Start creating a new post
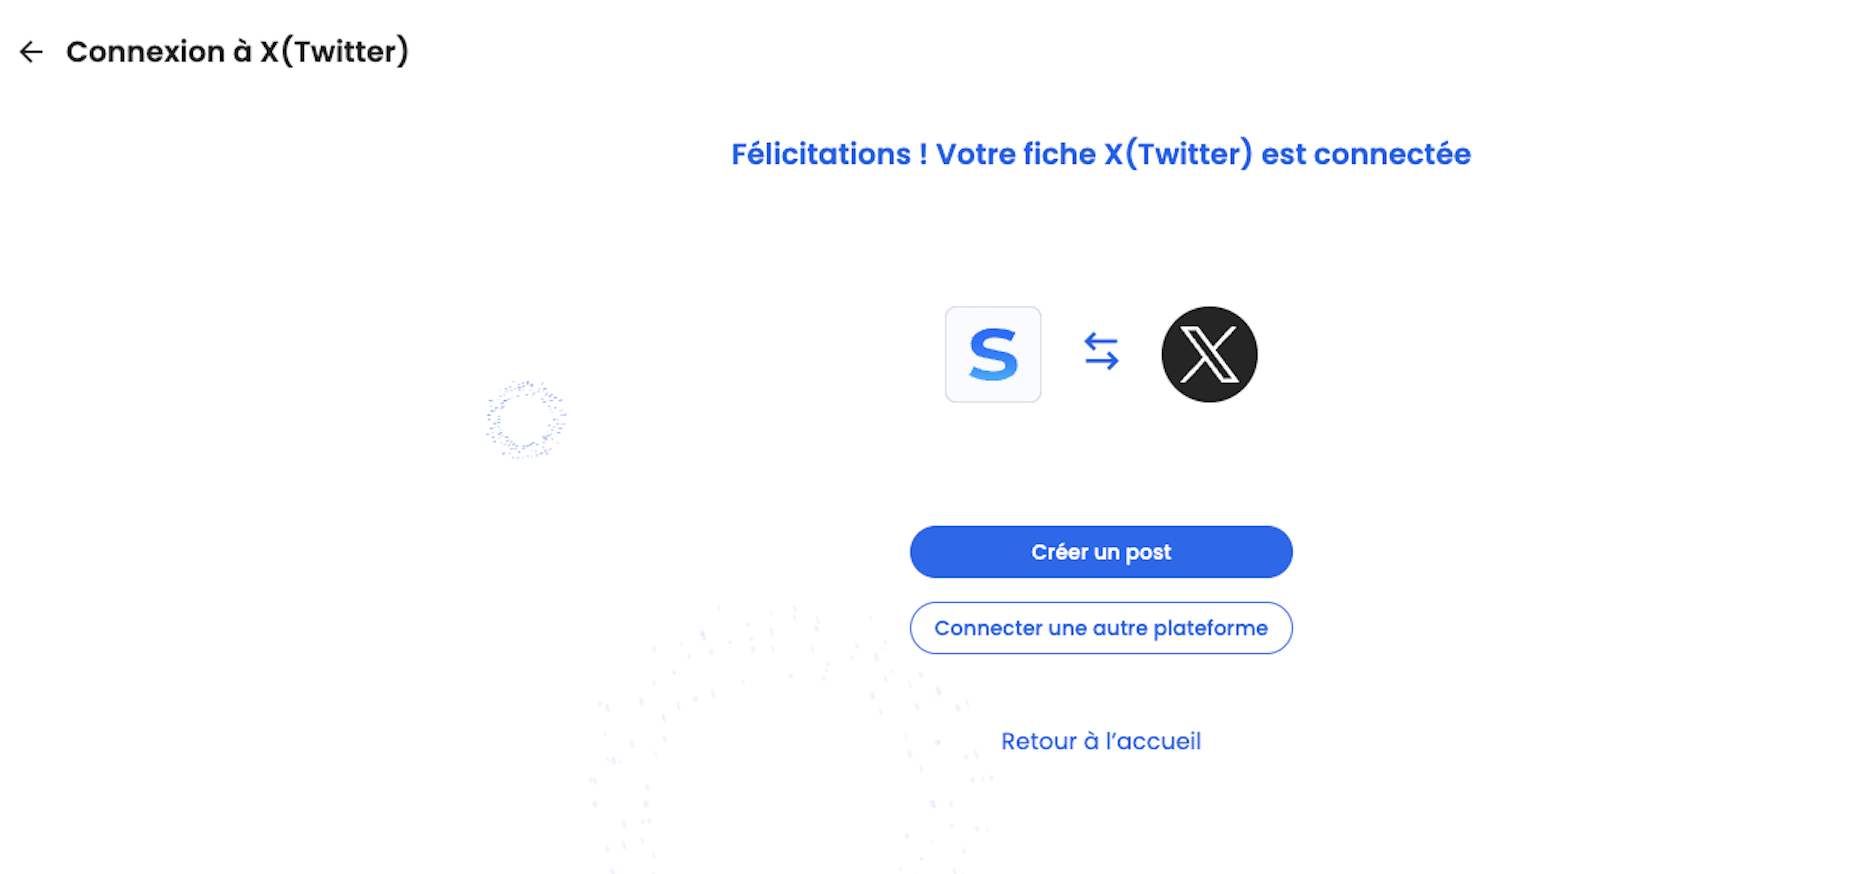The image size is (1870, 874). pos(1101,552)
